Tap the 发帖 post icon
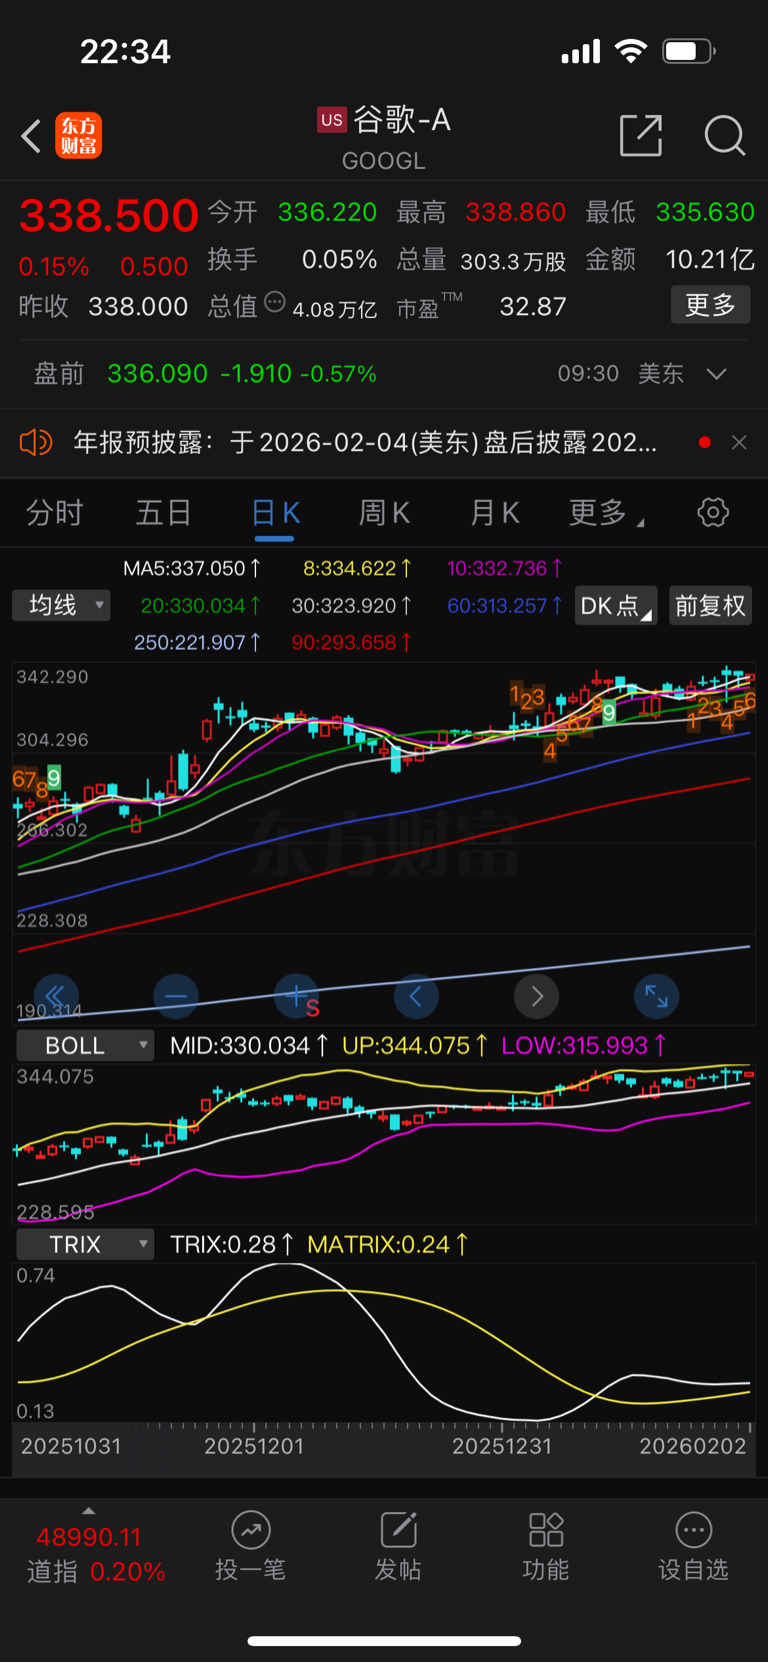Screen dimensions: 768x1663 tap(398, 1530)
